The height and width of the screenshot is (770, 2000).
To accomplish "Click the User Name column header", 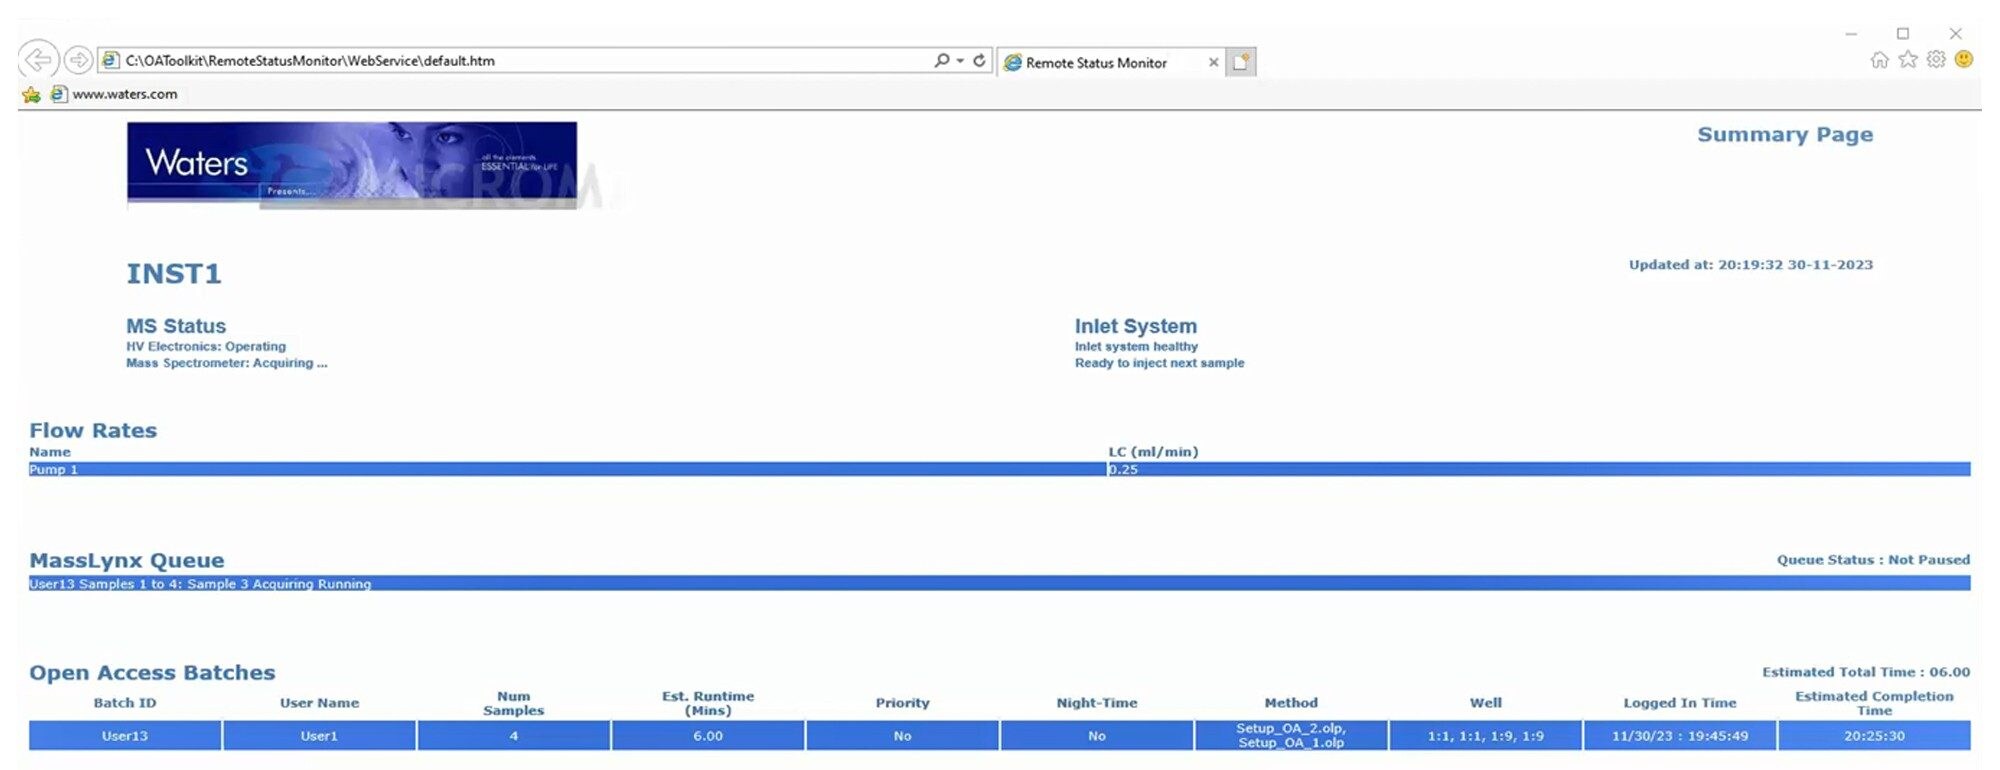I will click(x=319, y=703).
